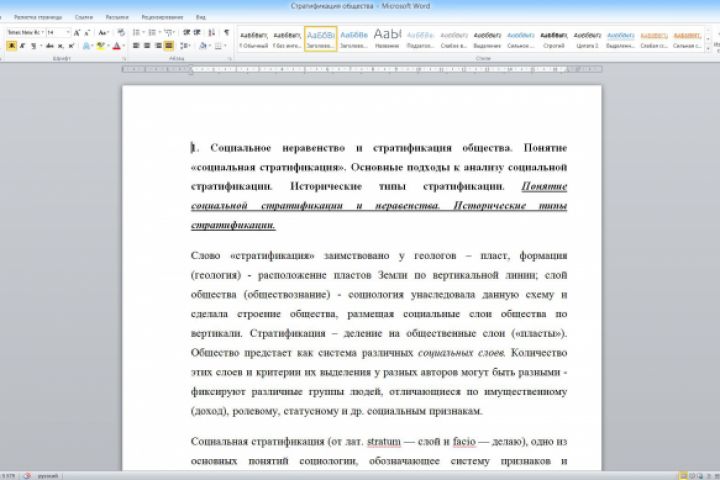Click the word "facio" in document
The width and height of the screenshot is (720, 480).
click(x=464, y=441)
